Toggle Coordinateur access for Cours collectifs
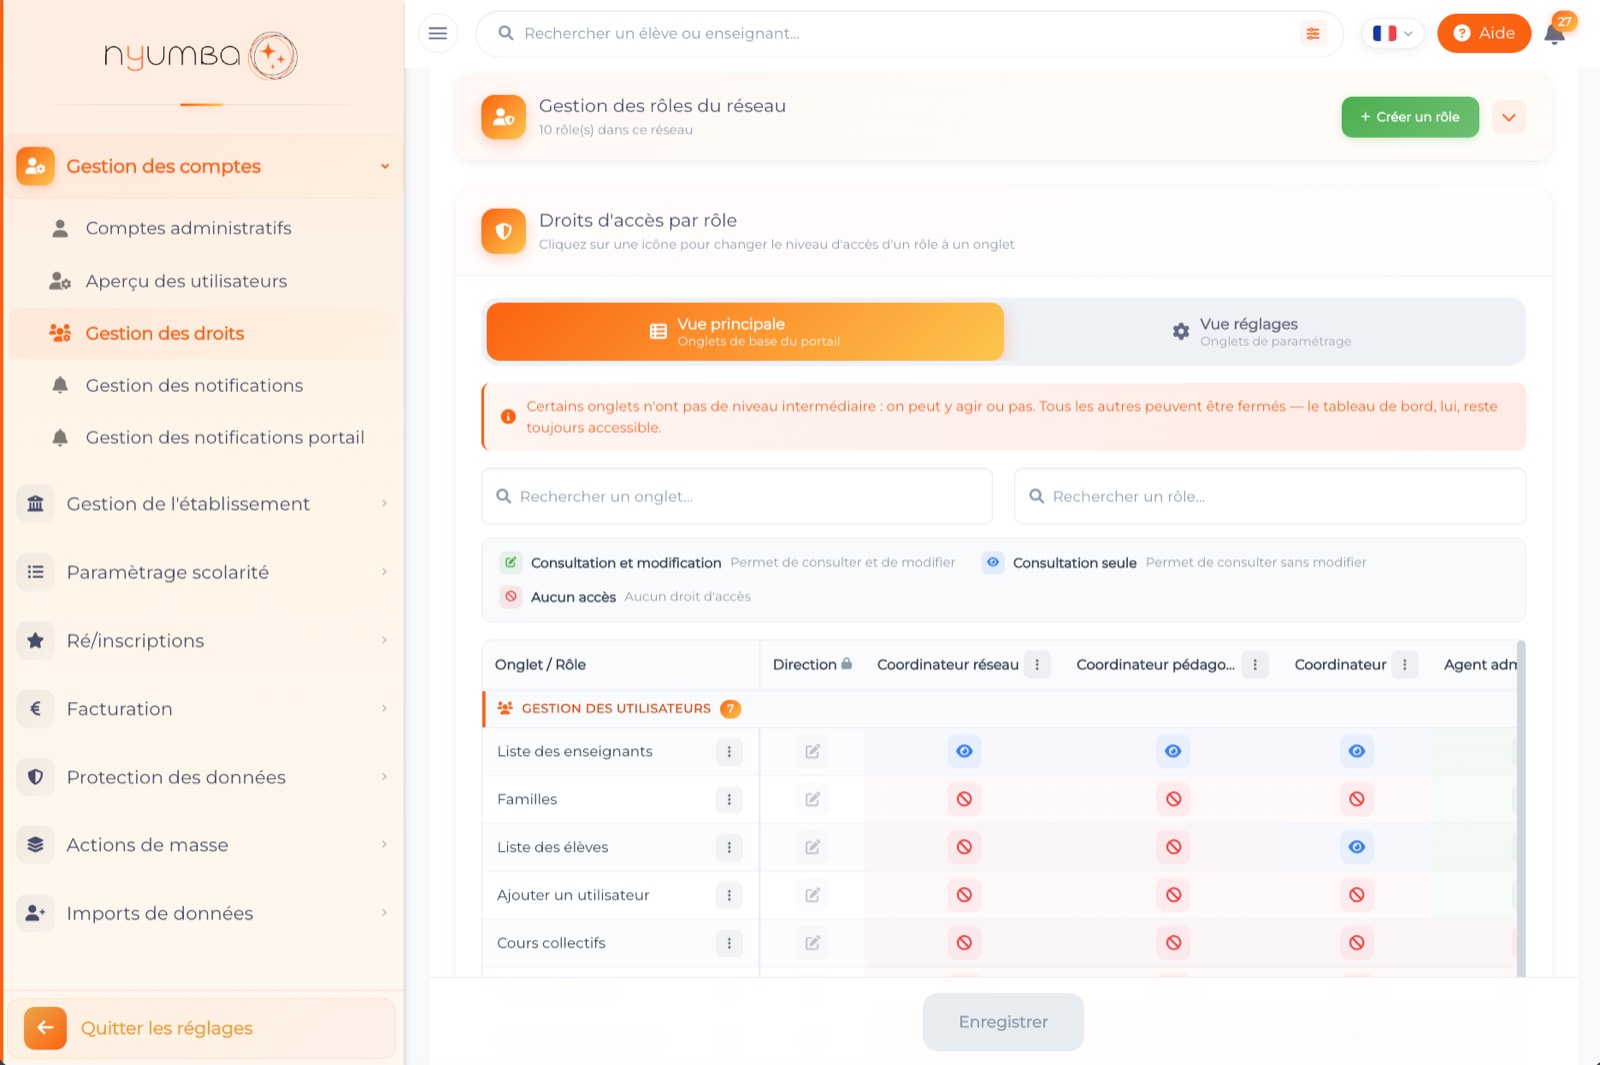This screenshot has width=1600, height=1065. [1357, 943]
